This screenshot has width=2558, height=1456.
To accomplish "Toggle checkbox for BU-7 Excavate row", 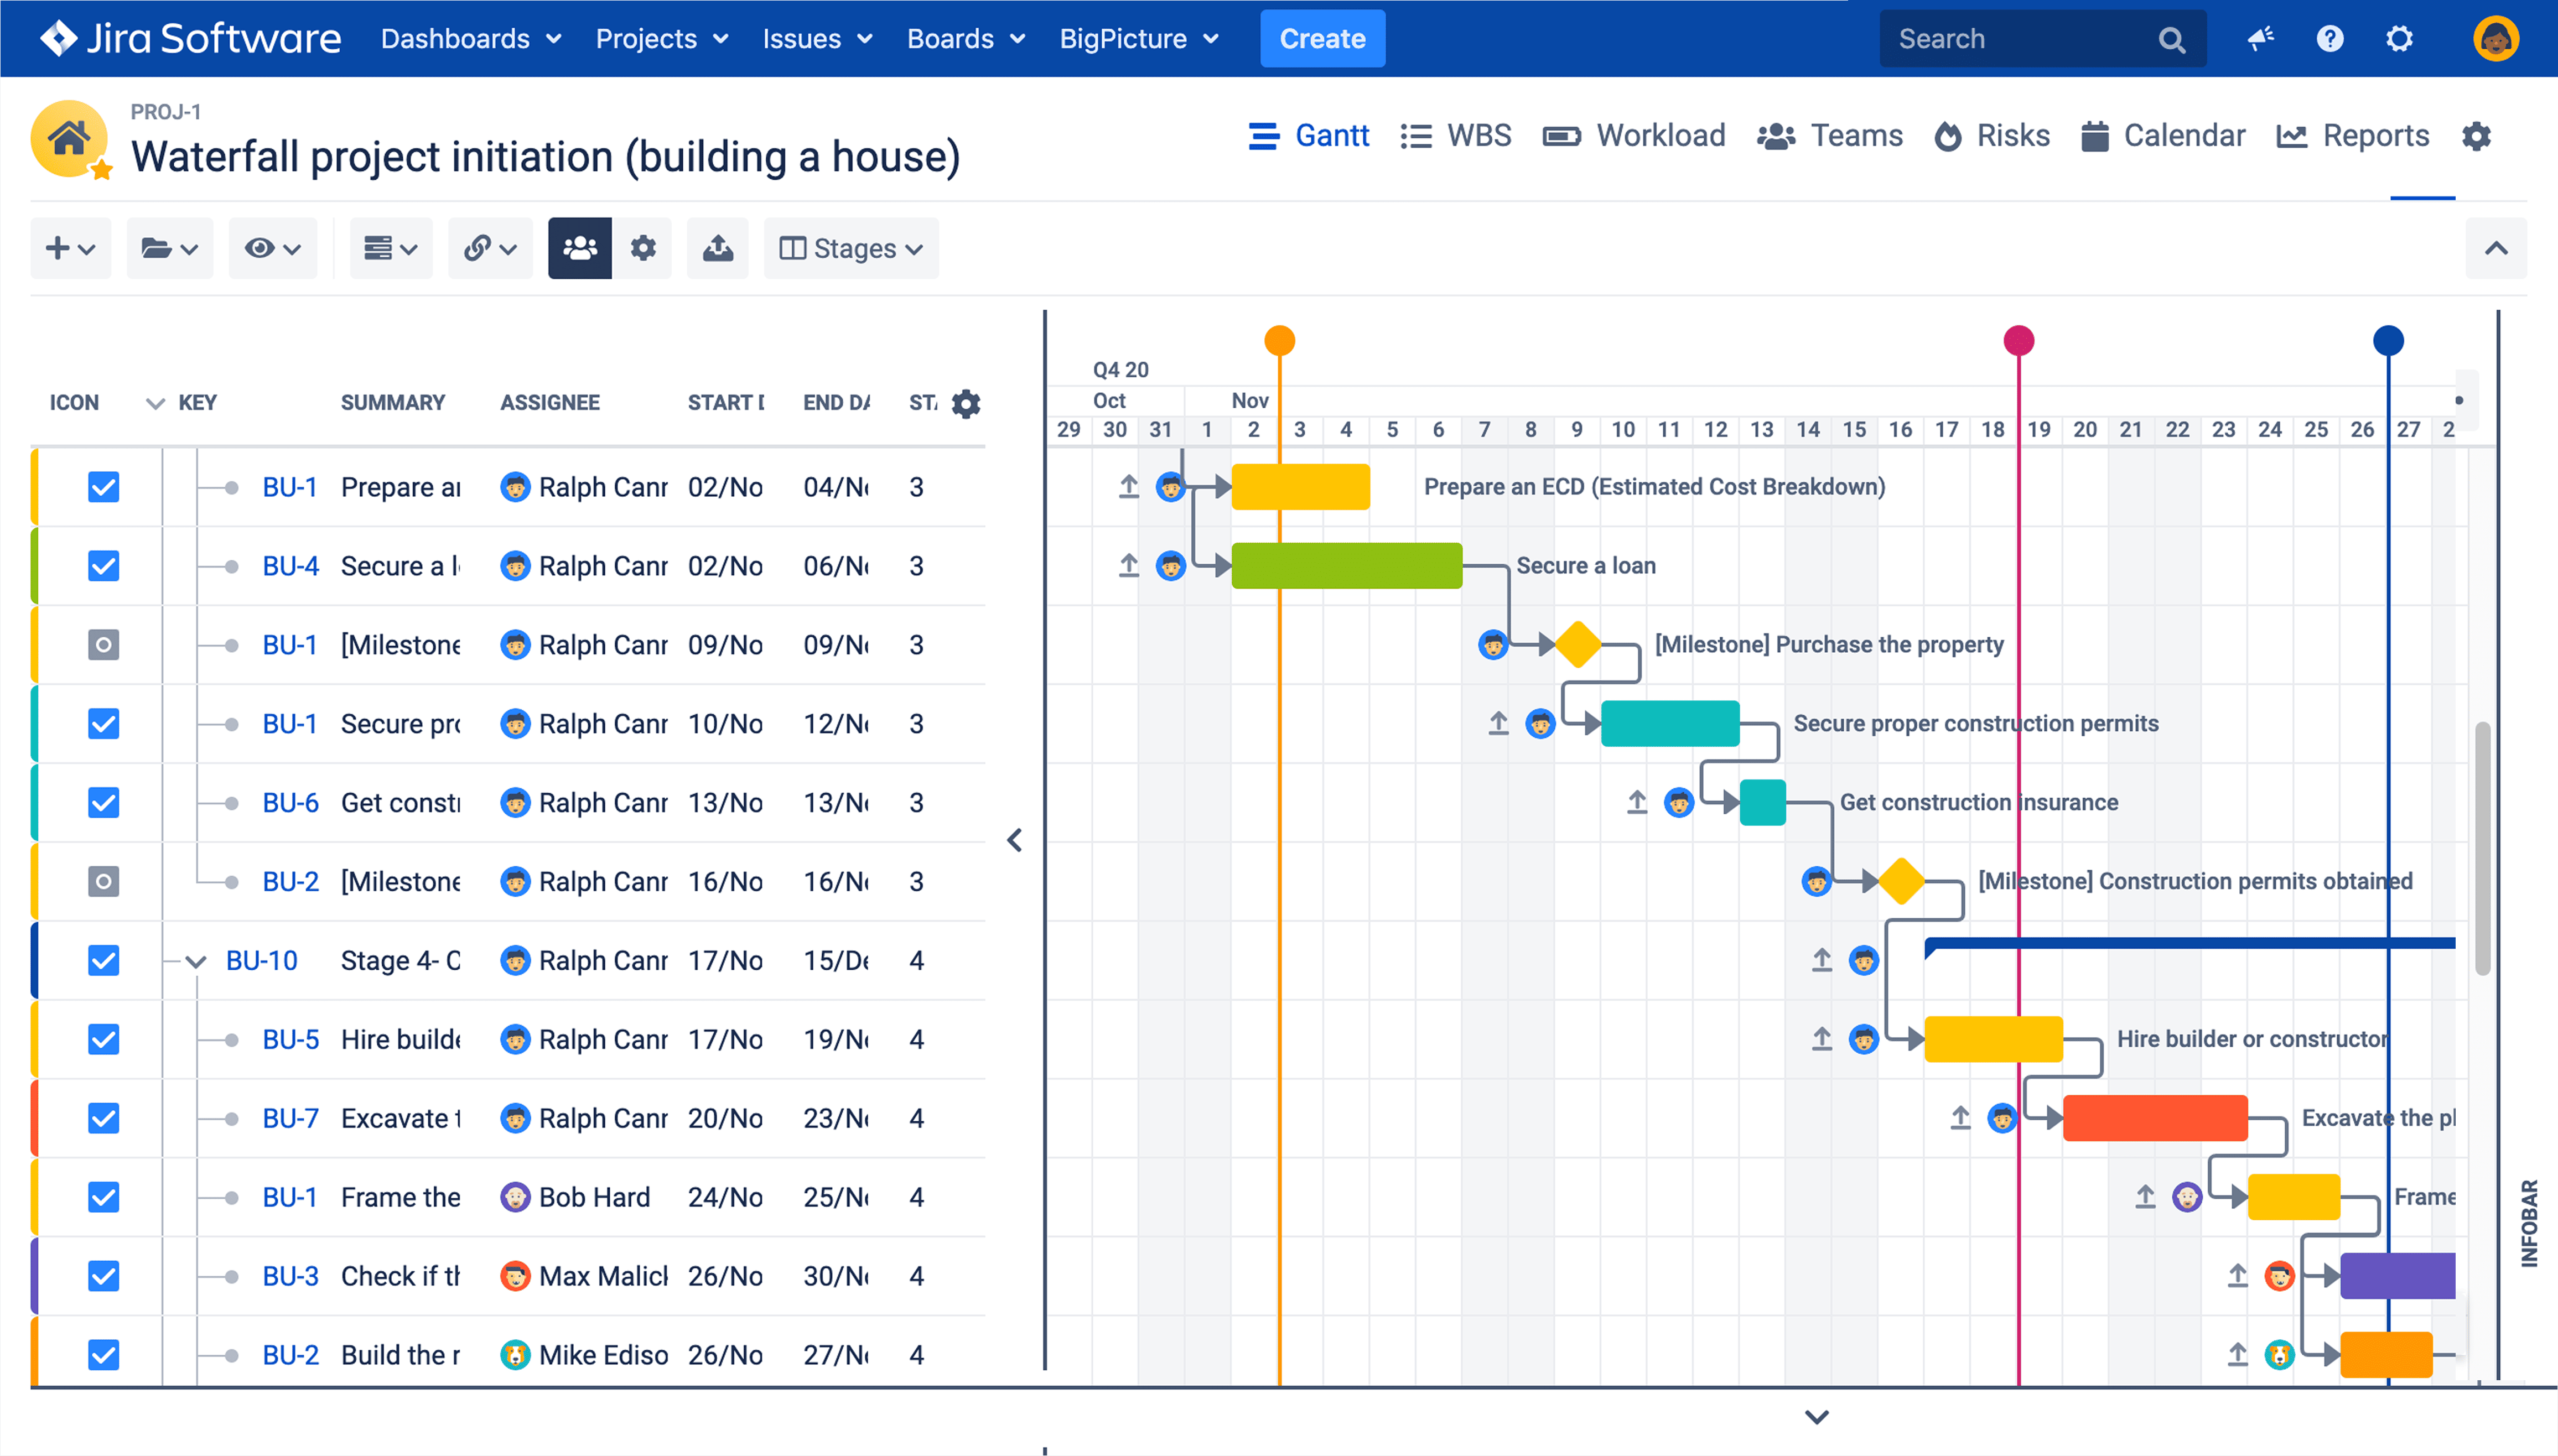I will tap(104, 1118).
